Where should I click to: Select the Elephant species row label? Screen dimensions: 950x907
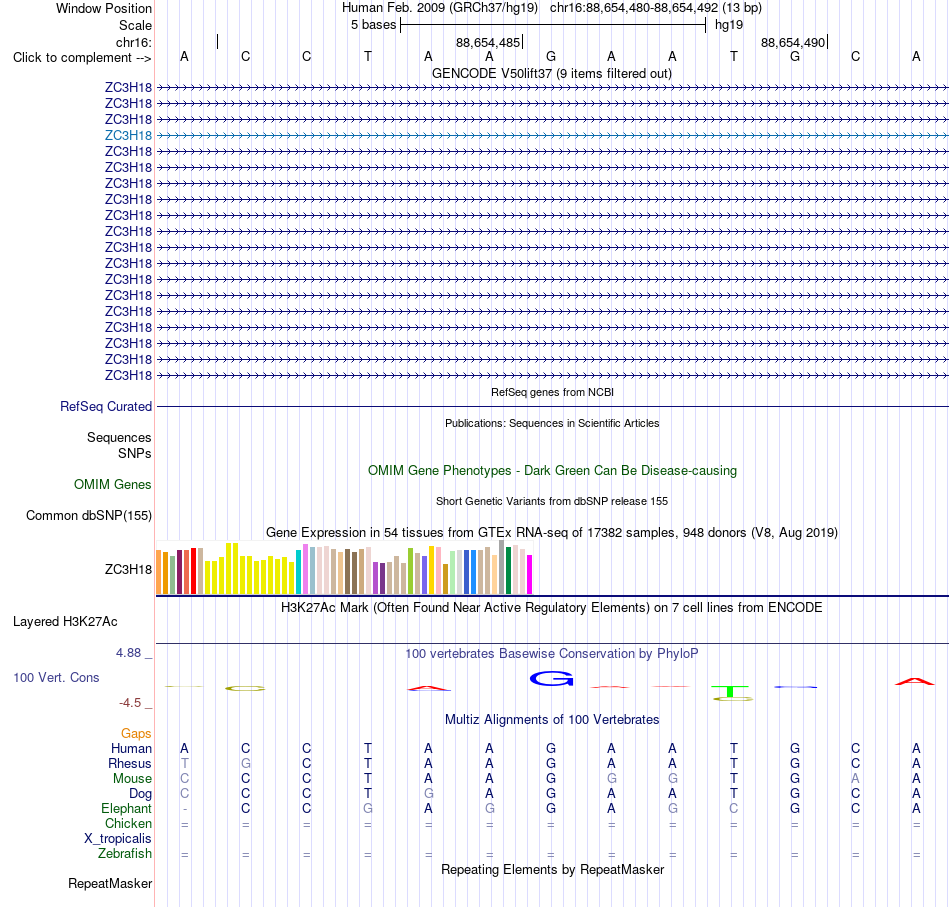(126, 809)
